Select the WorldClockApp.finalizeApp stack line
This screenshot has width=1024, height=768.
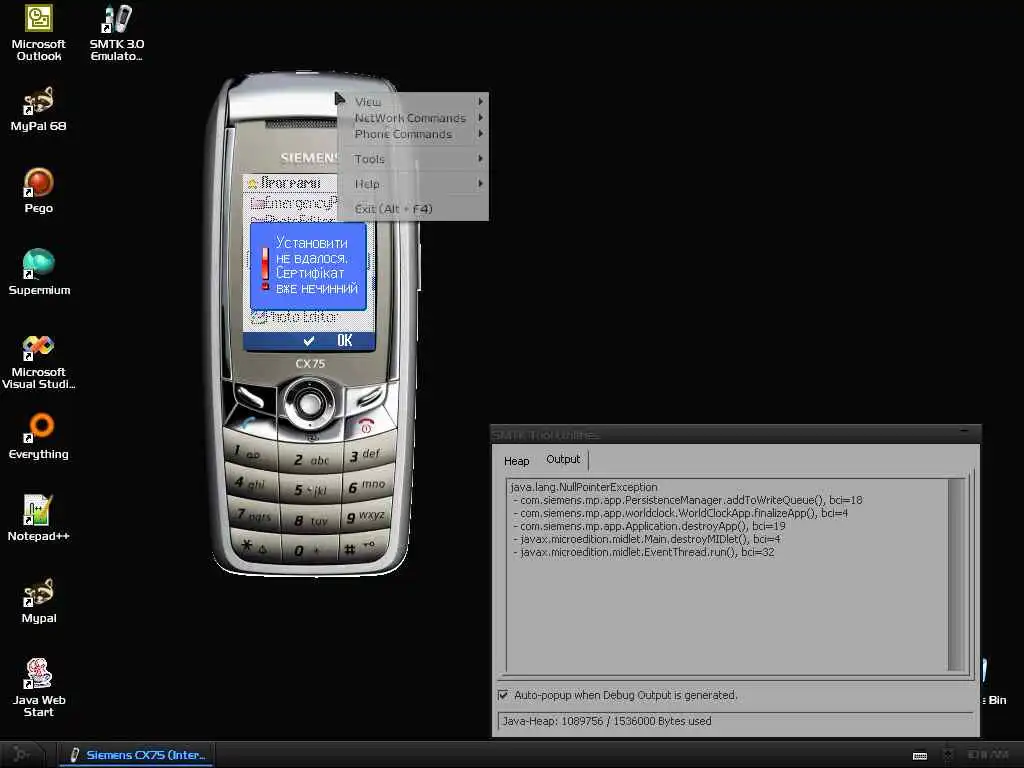[x=680, y=513]
